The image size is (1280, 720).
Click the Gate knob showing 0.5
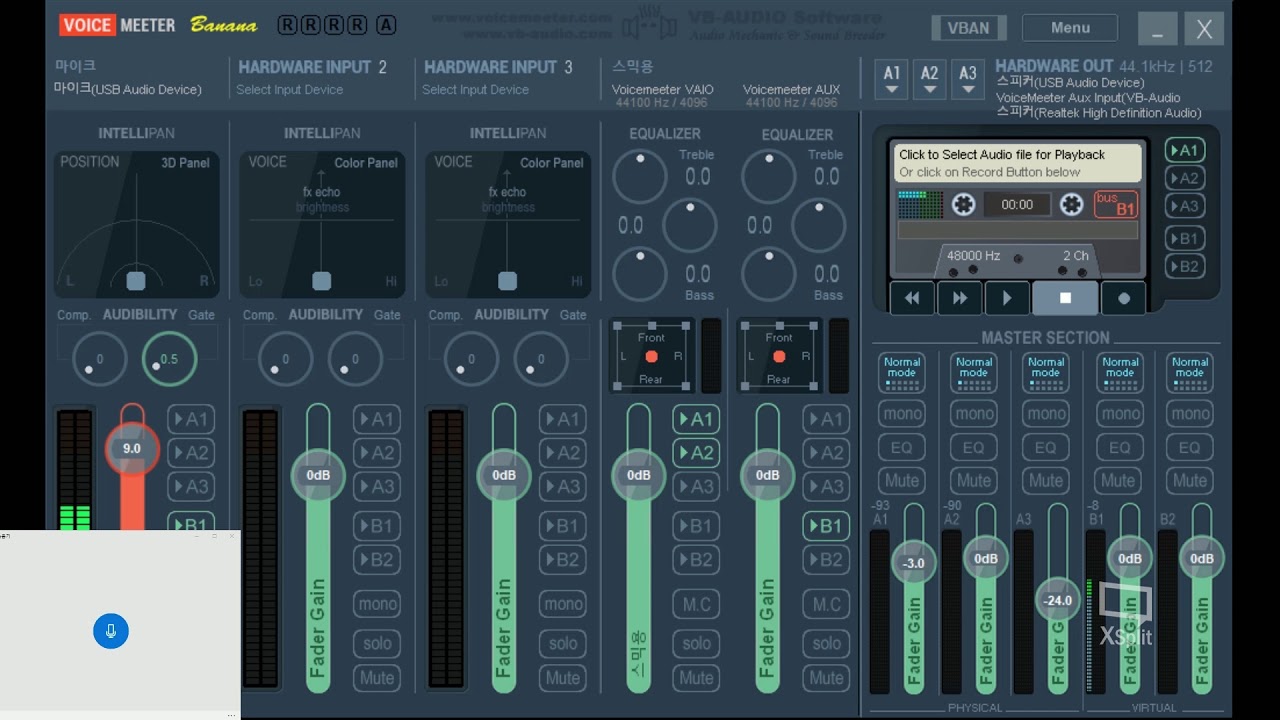169,359
